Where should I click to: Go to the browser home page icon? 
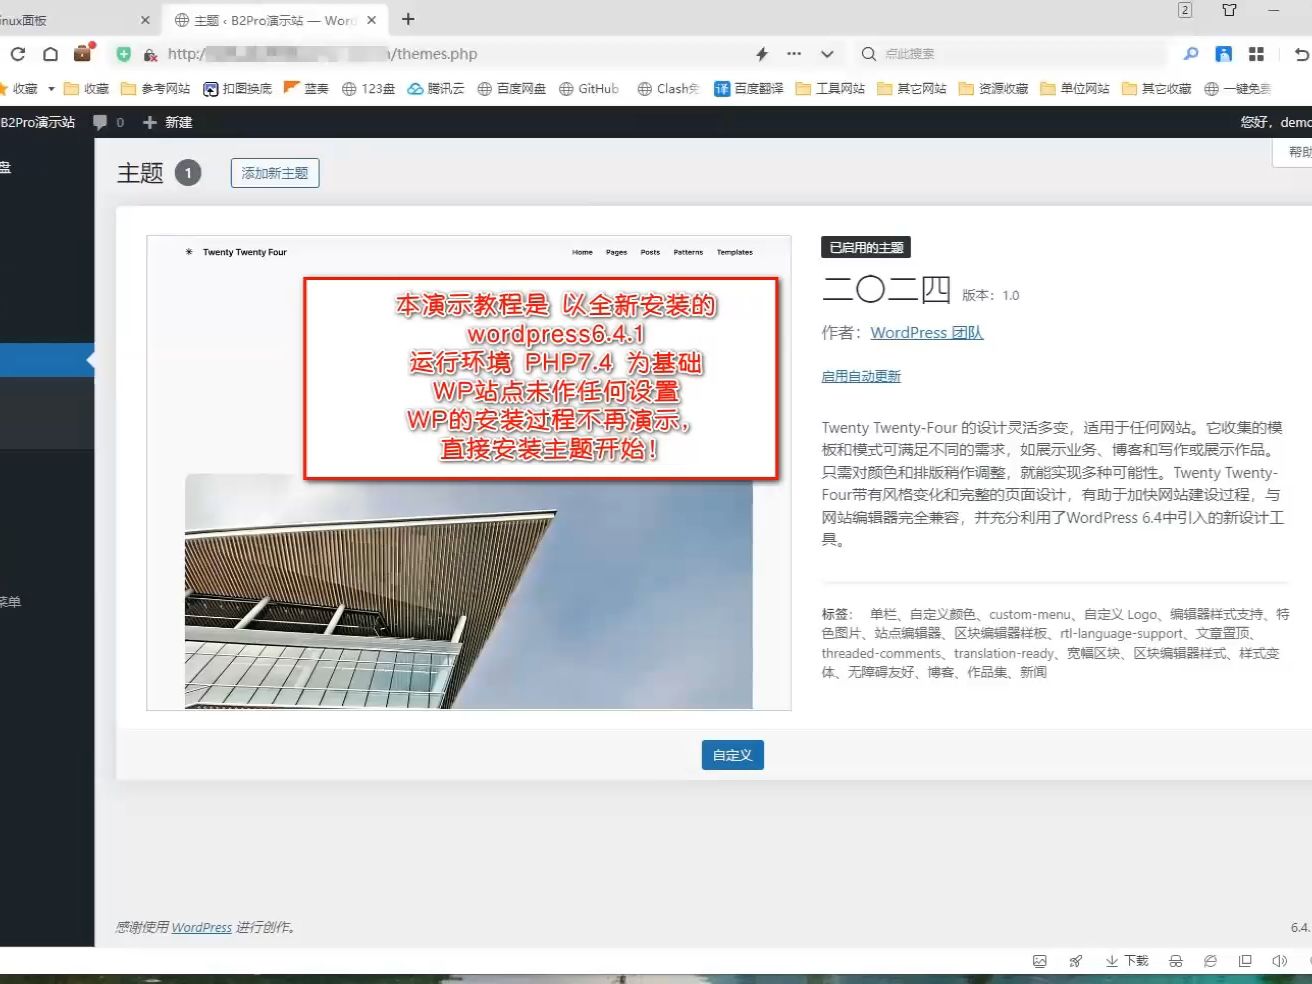[x=50, y=54]
